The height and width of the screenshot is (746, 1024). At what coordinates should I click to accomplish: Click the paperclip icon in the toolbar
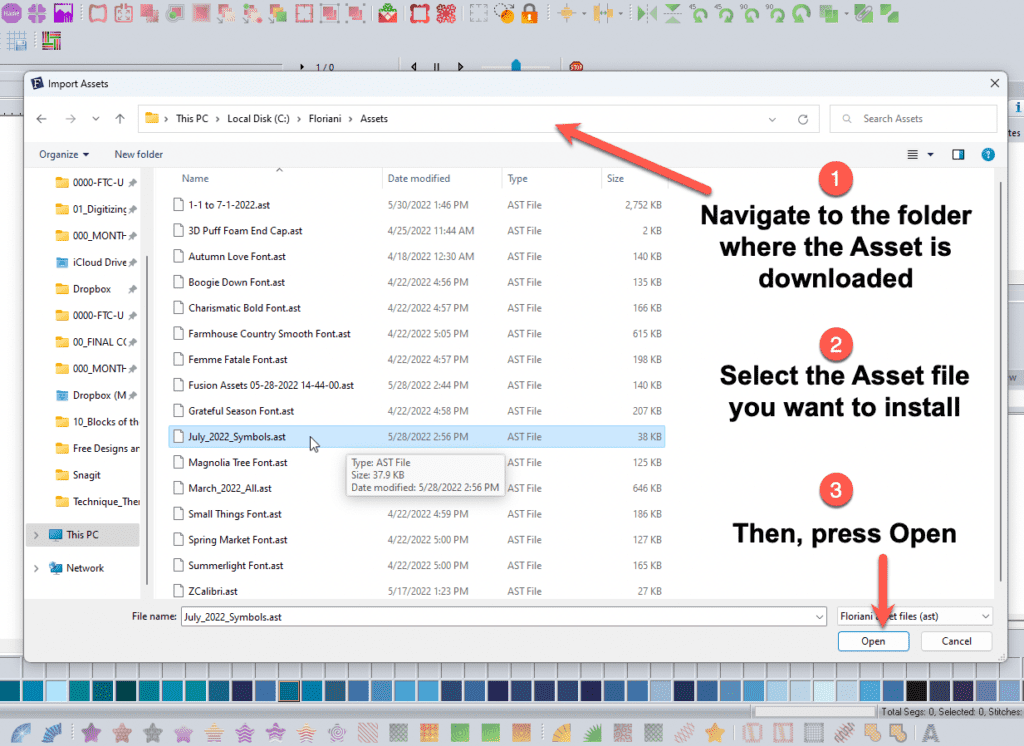[863, 13]
